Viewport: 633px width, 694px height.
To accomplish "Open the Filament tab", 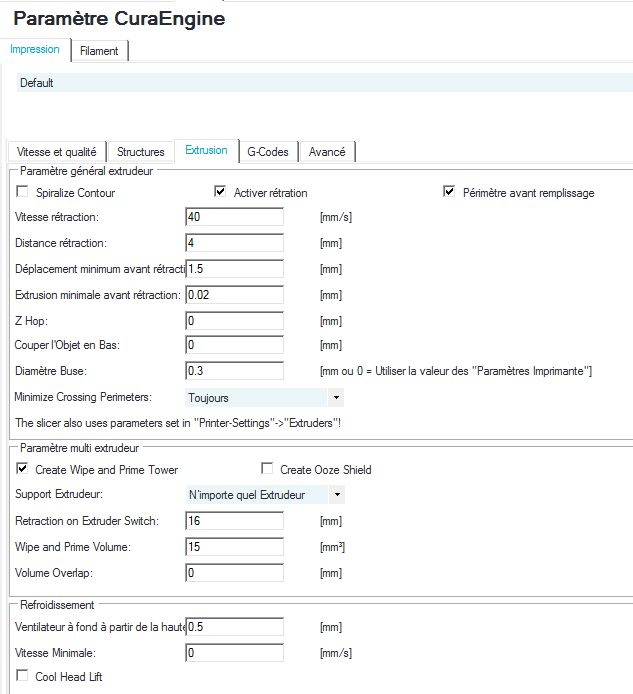I will coord(99,51).
